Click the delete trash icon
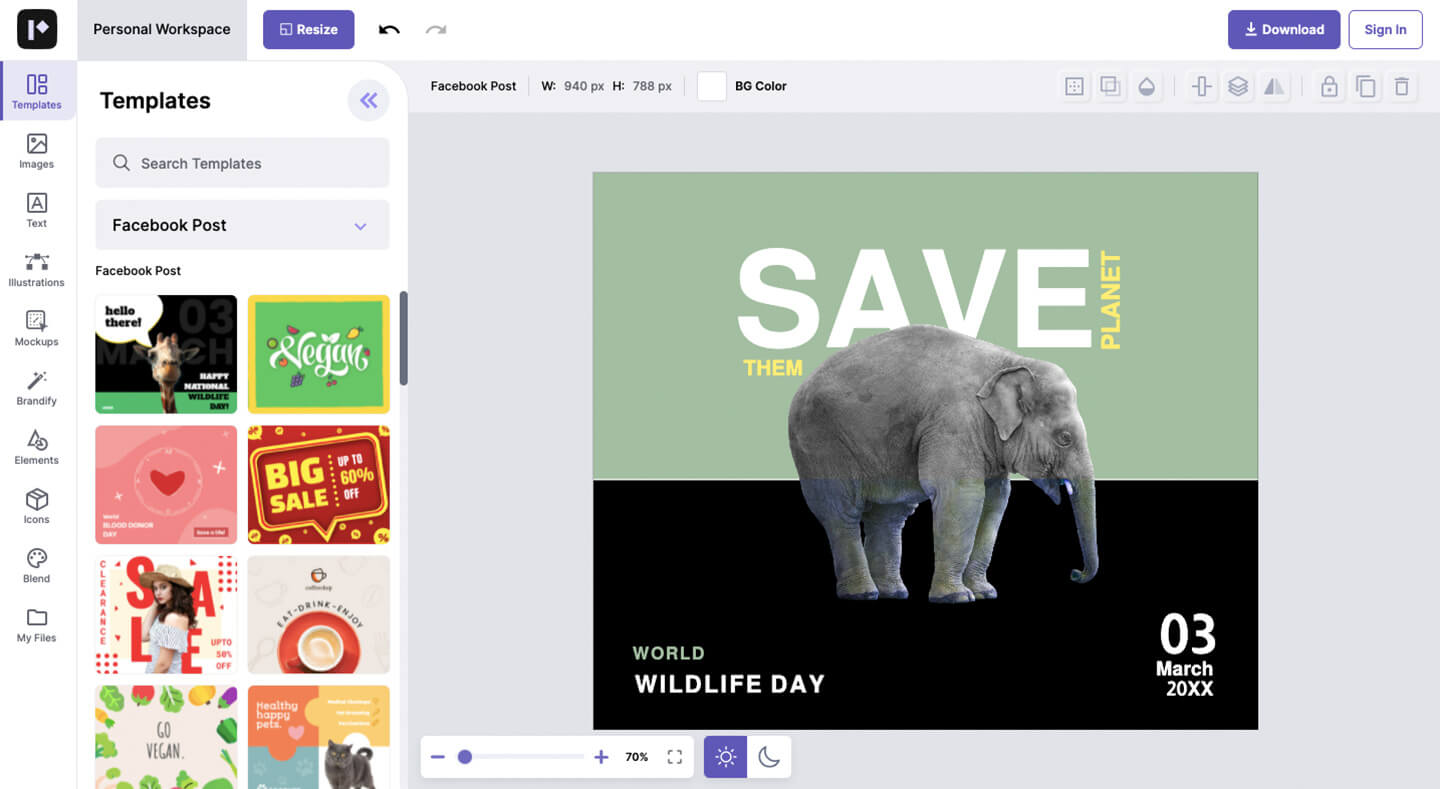The height and width of the screenshot is (789, 1440). click(x=1402, y=86)
